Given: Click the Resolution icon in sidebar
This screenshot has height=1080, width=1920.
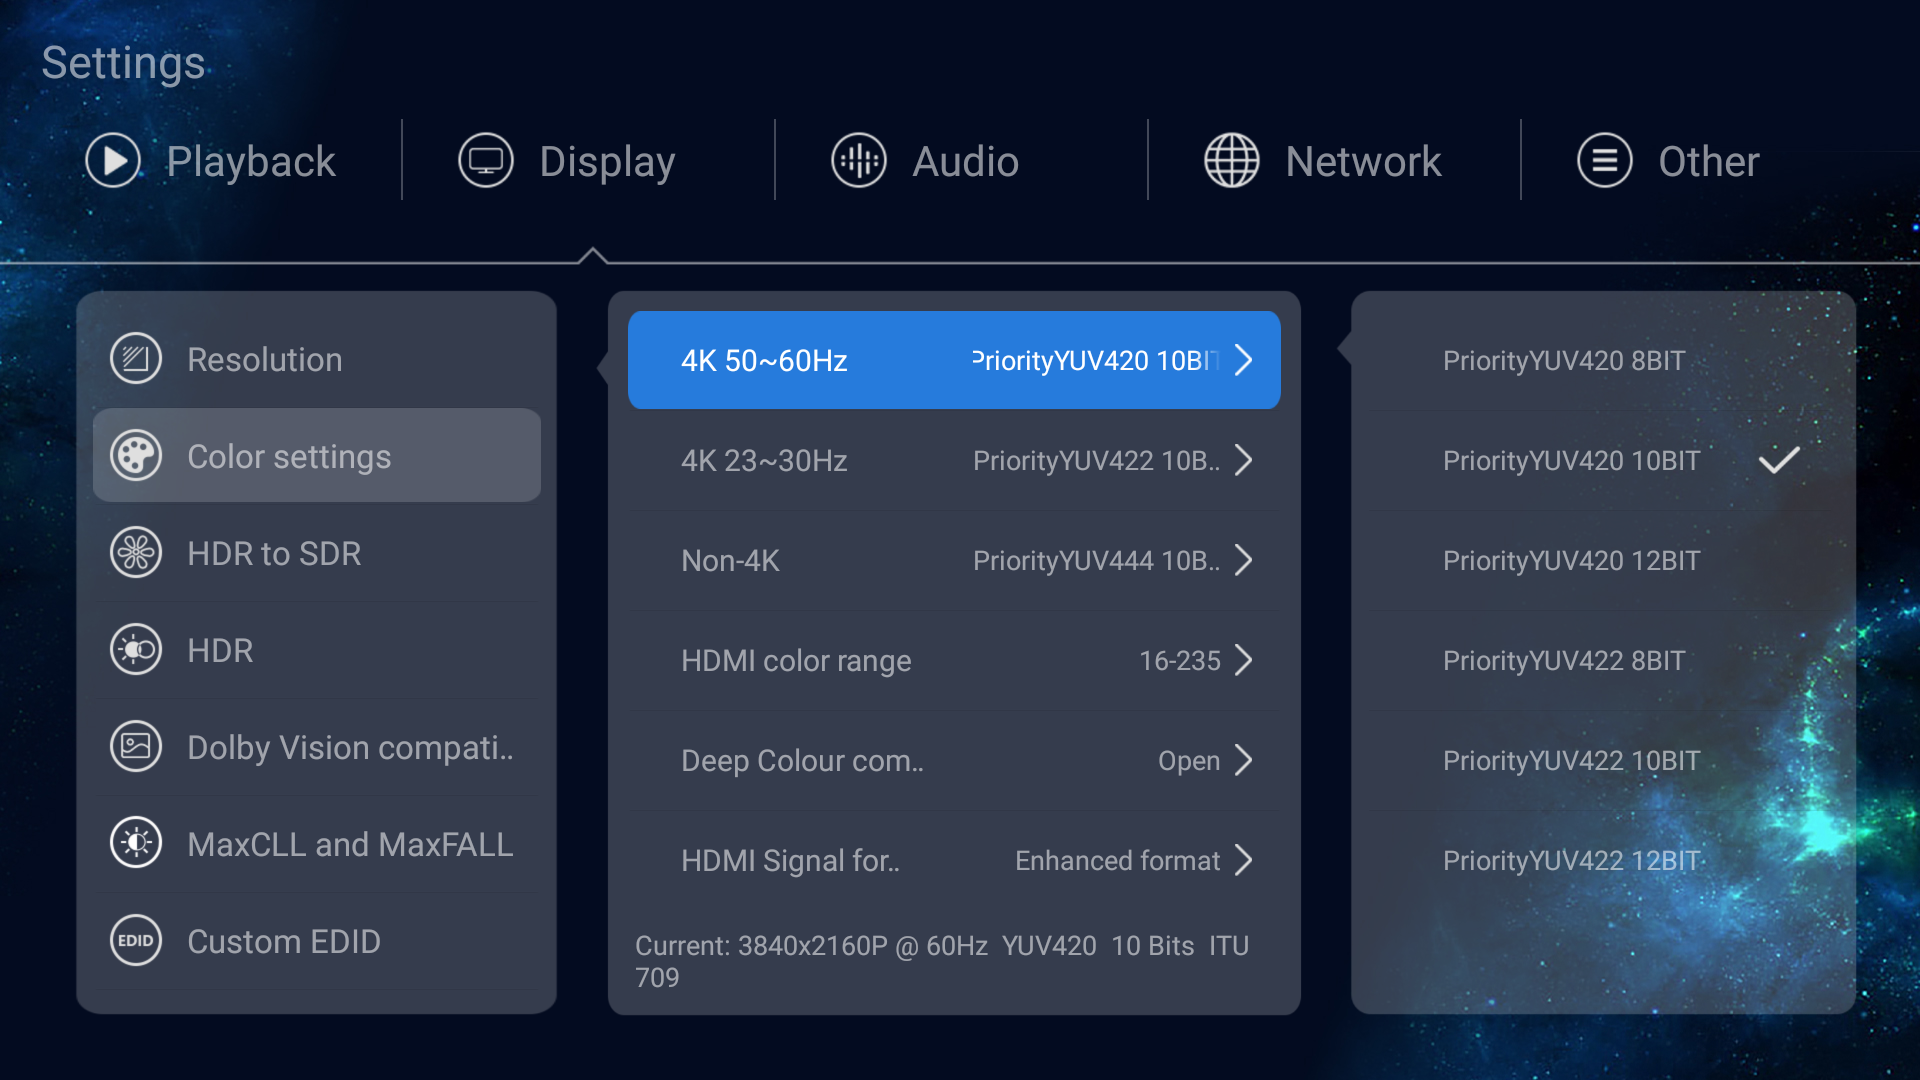Looking at the screenshot, I should (136, 359).
